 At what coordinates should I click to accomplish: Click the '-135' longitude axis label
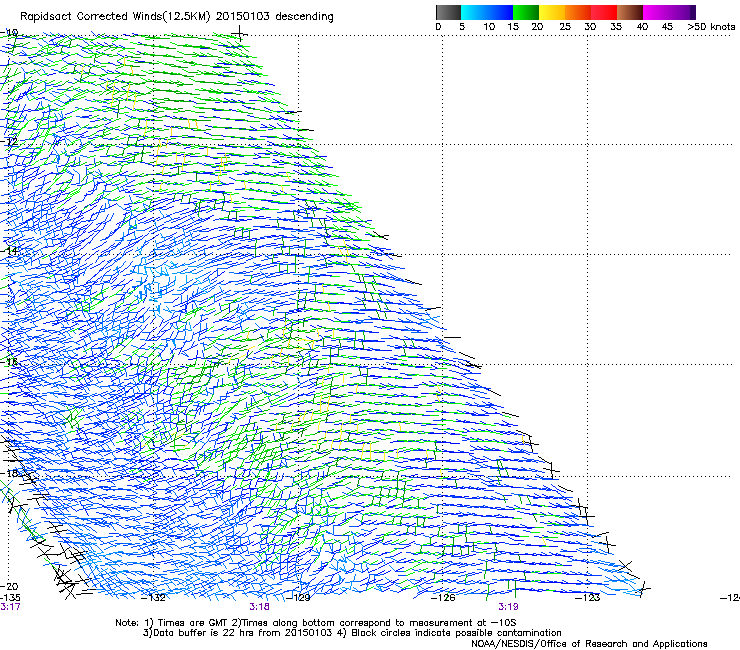[x=10, y=597]
